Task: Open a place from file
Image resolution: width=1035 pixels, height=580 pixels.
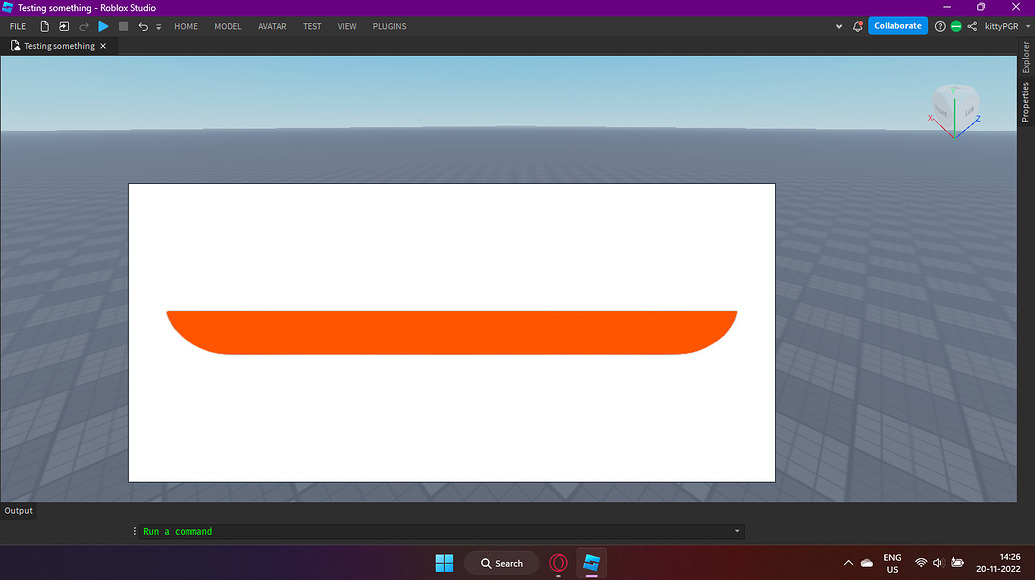Action: coord(64,26)
